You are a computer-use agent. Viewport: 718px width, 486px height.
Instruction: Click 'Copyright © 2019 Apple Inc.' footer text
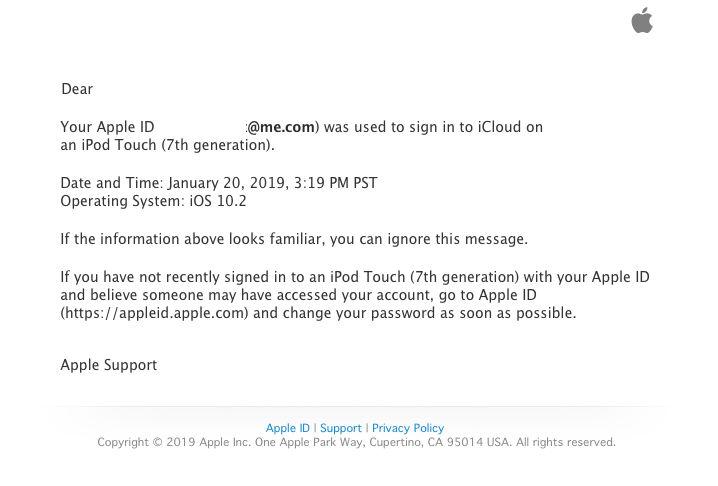click(x=173, y=442)
